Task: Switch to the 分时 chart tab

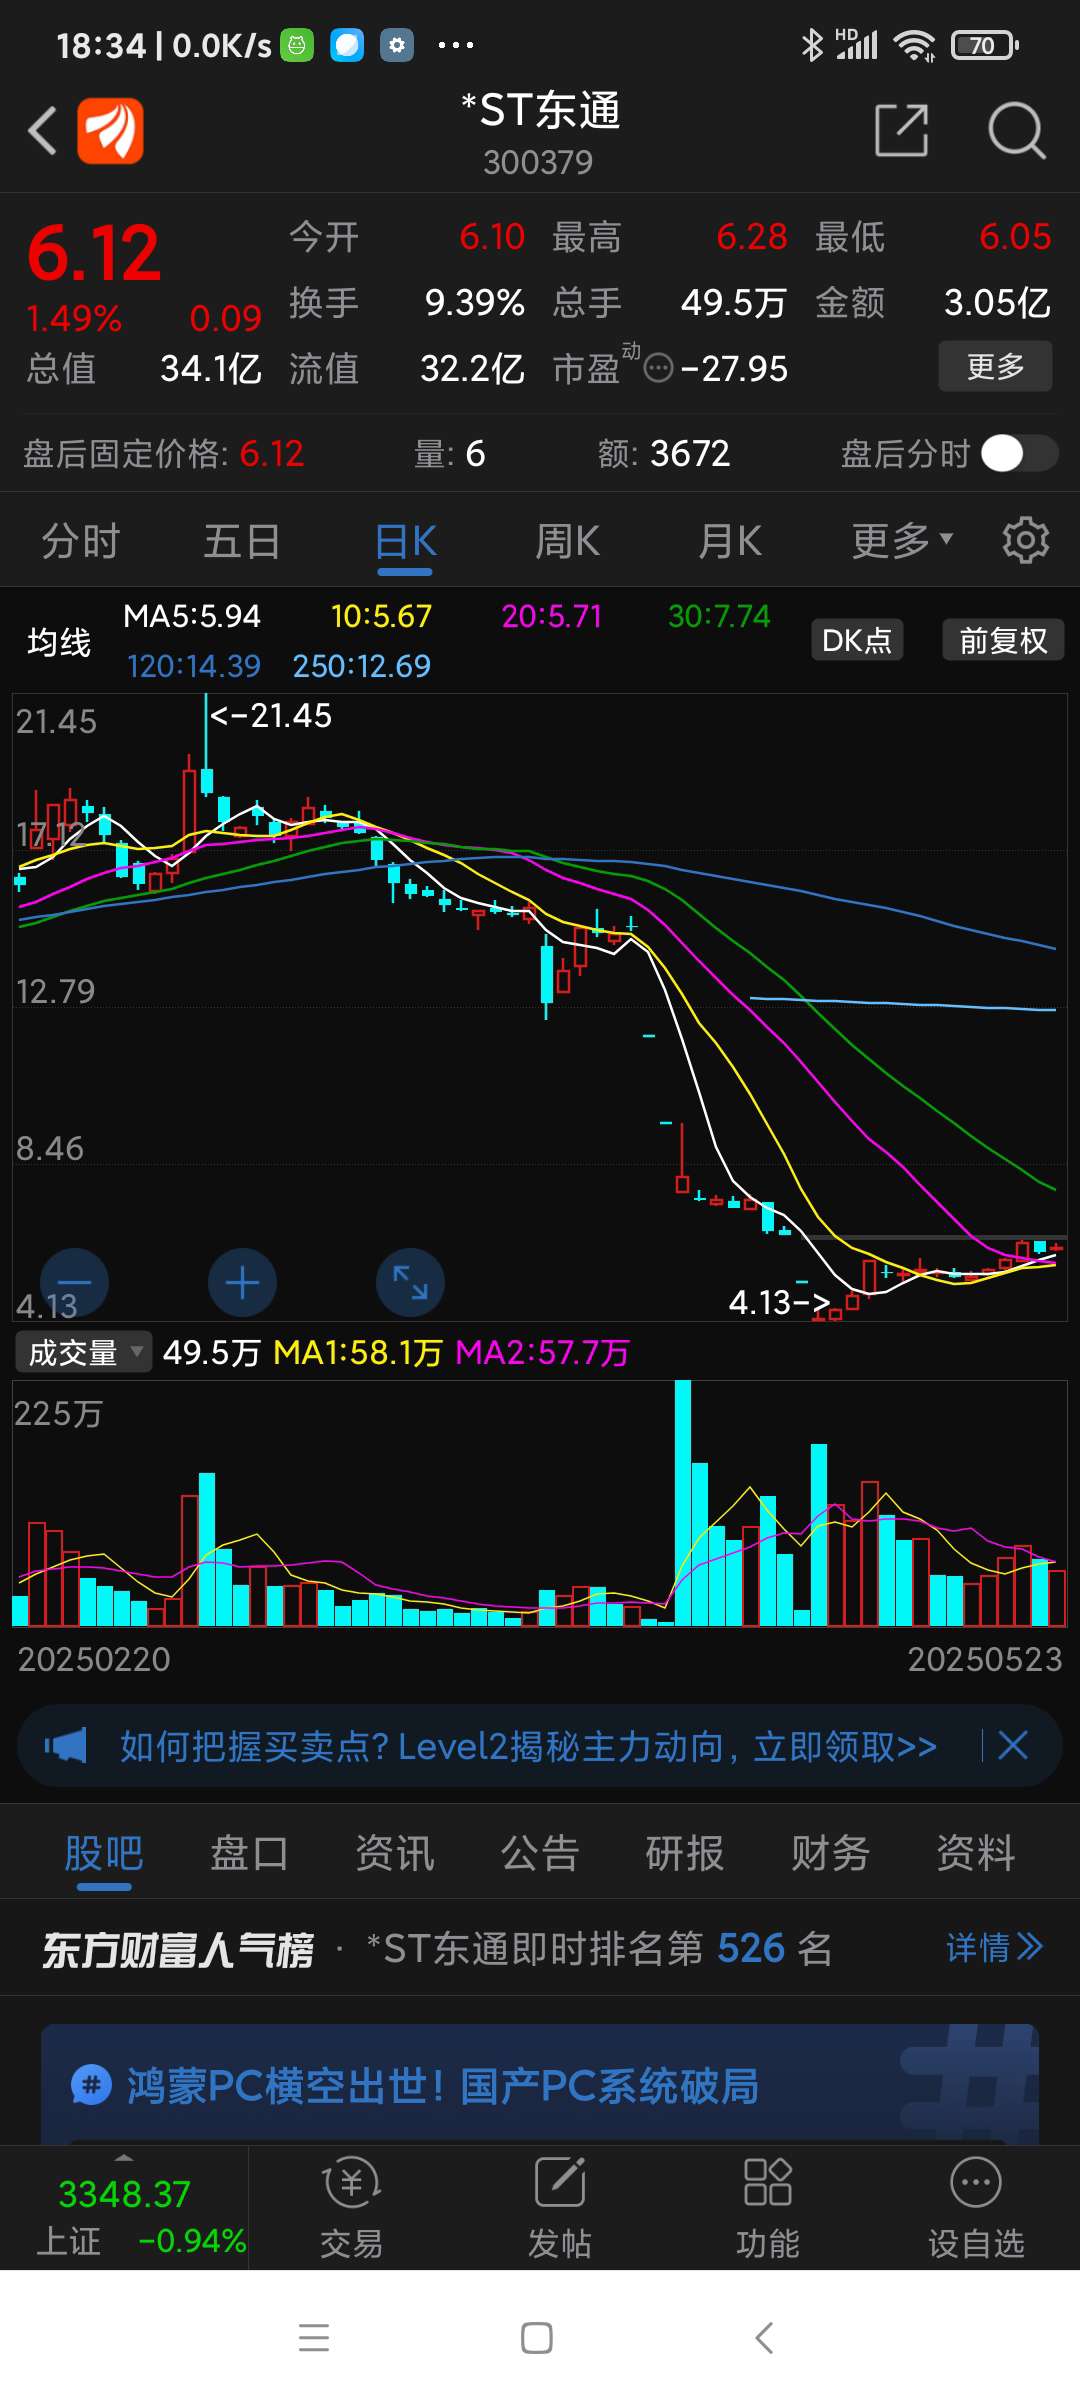Action: click(x=81, y=541)
